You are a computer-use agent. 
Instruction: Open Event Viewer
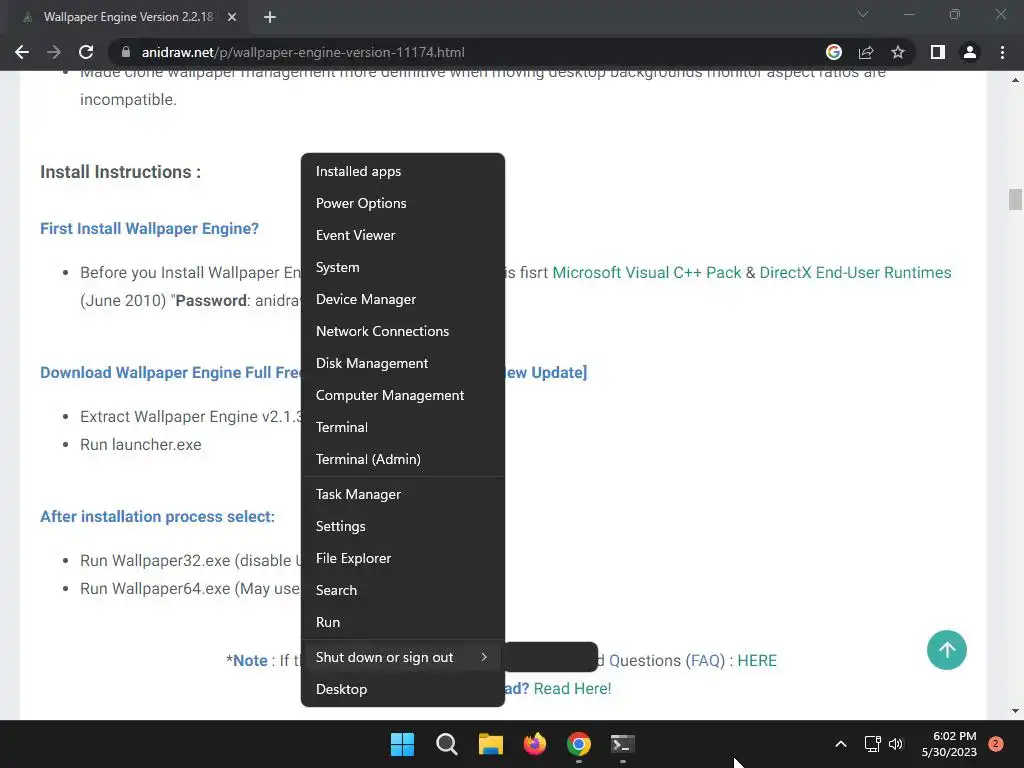403,235
